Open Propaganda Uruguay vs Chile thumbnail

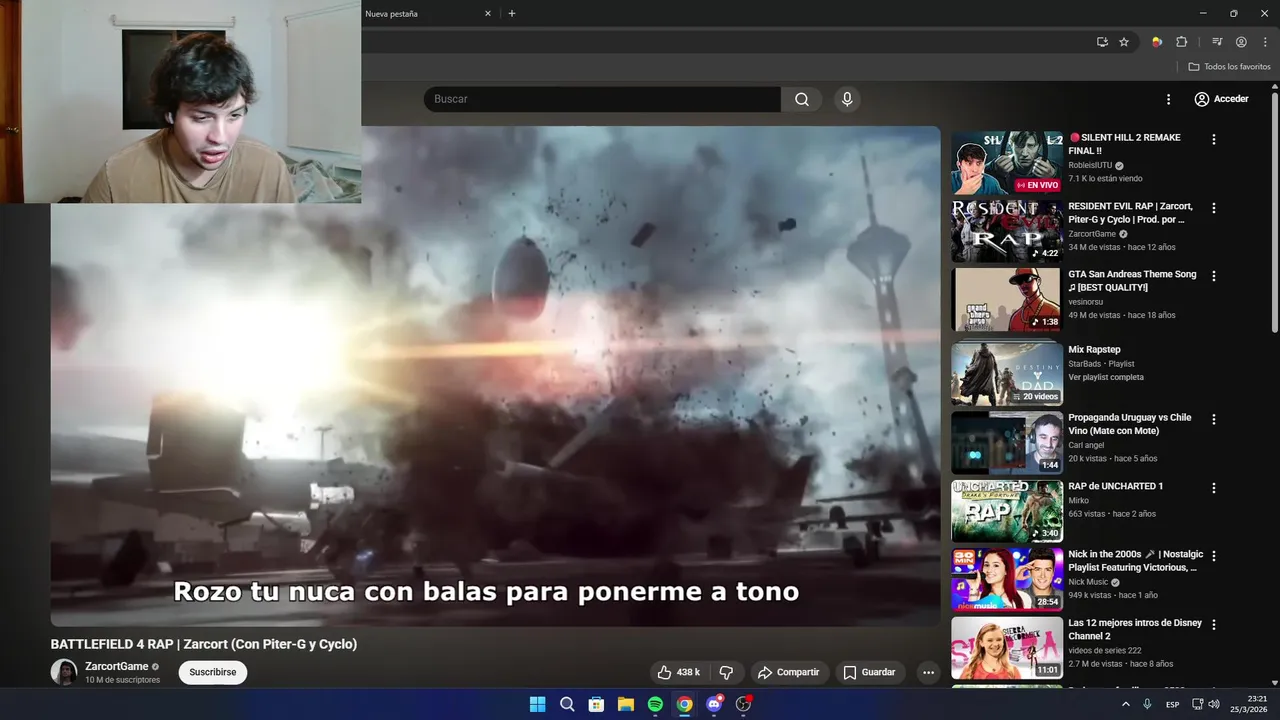point(1007,443)
